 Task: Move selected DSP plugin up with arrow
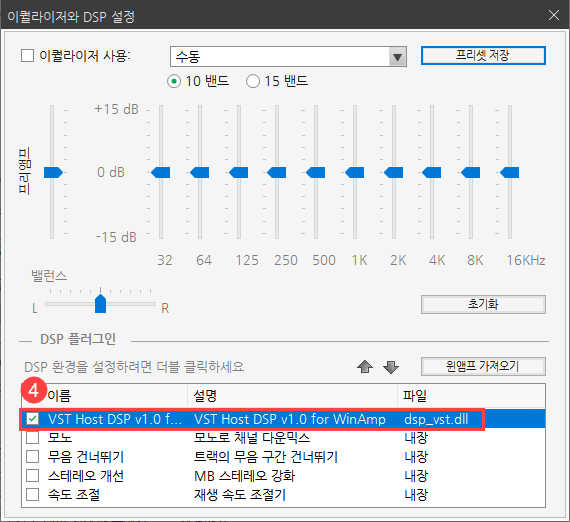tap(365, 367)
